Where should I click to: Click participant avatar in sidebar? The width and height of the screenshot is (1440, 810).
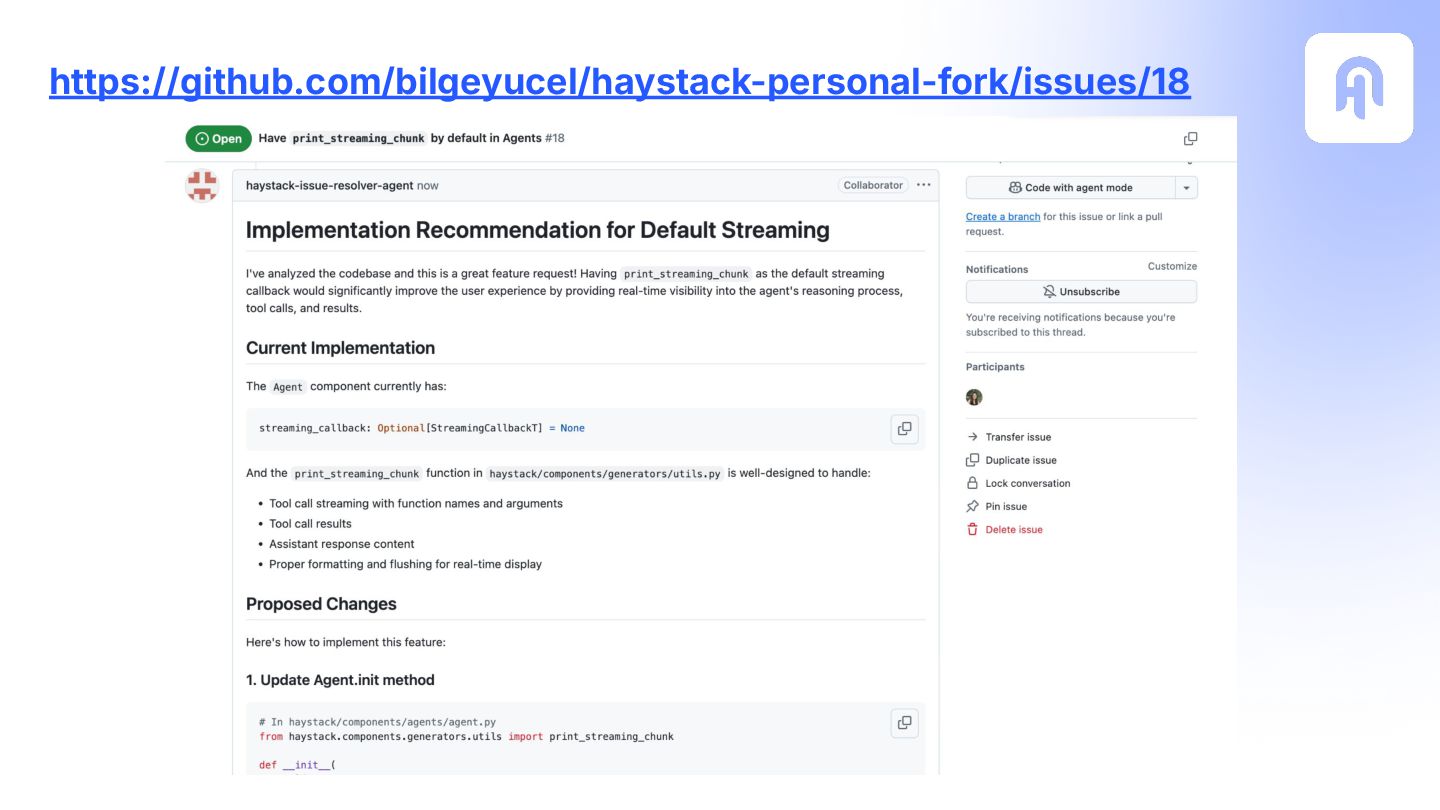[974, 397]
